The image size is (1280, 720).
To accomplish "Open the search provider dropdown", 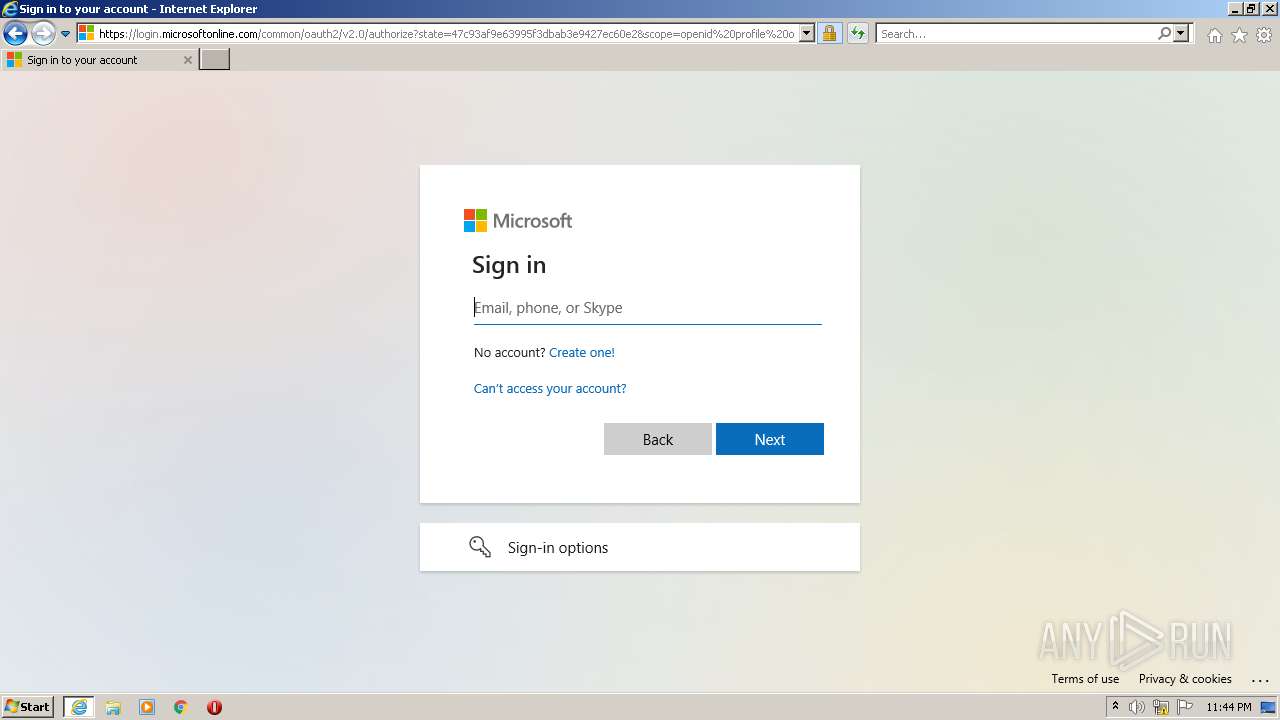I will pos(1181,34).
